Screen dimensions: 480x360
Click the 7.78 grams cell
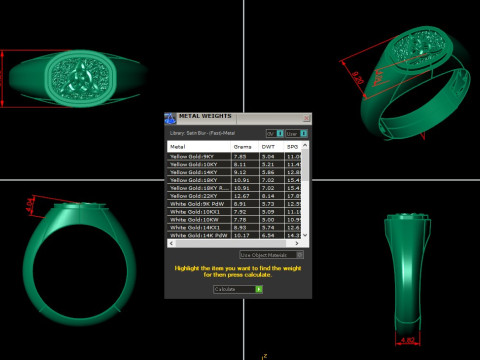tap(245, 220)
